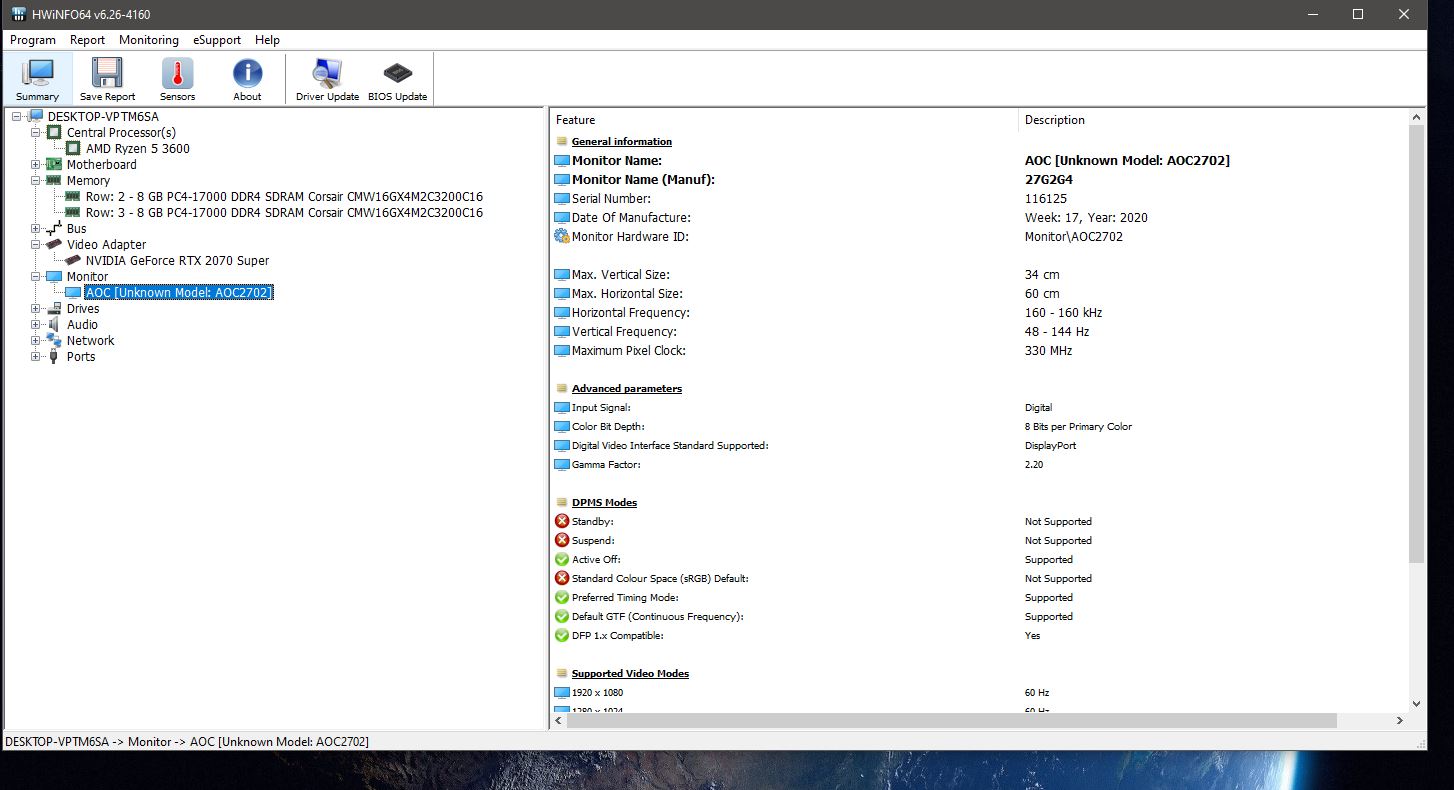Collapse the DESKTOP-VPTM6SA root node

(x=17, y=116)
